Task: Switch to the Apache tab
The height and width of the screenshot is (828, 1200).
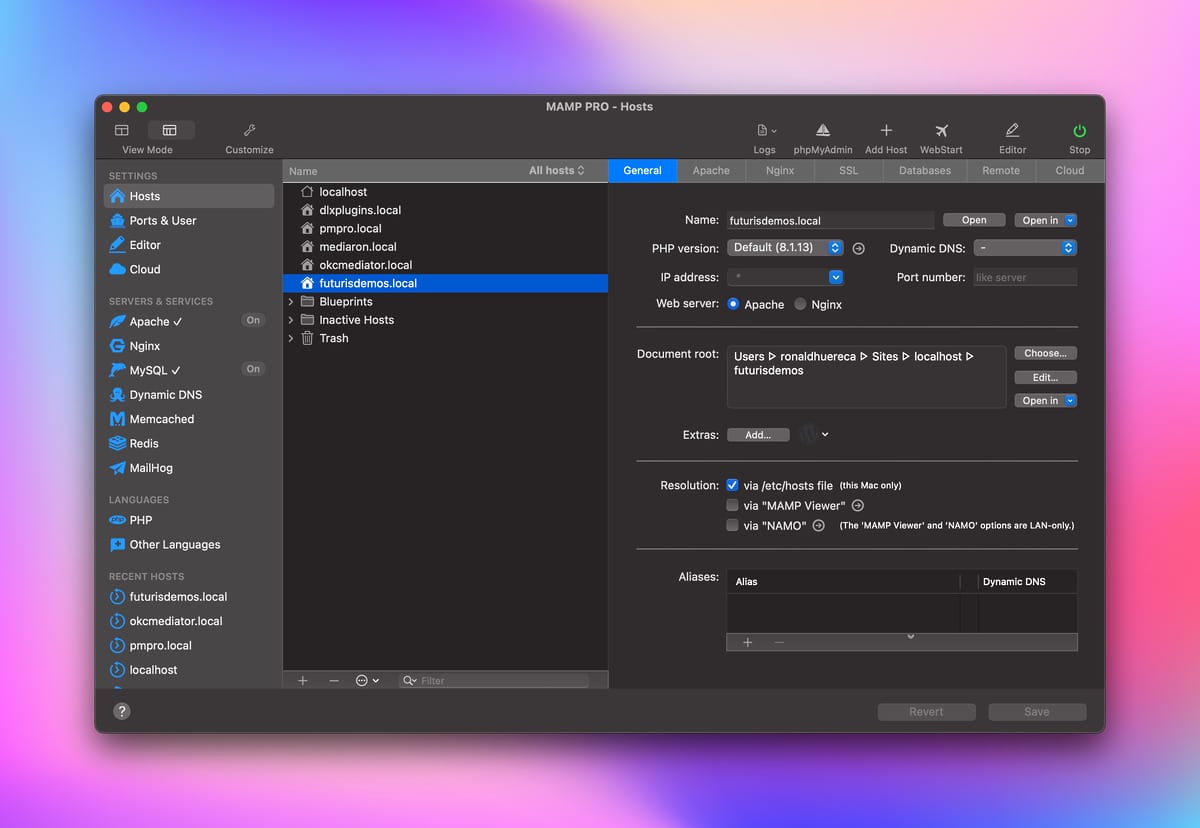Action: click(711, 171)
